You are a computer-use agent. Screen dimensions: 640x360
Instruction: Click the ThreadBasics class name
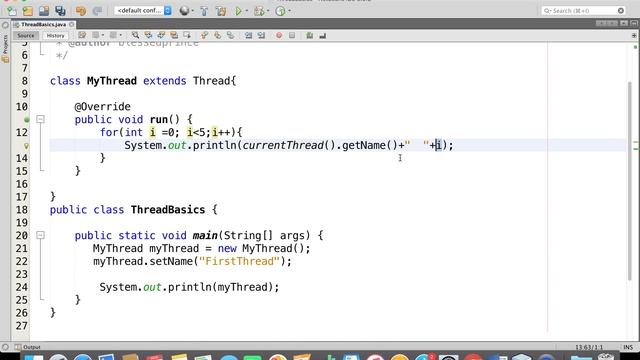pyautogui.click(x=168, y=210)
